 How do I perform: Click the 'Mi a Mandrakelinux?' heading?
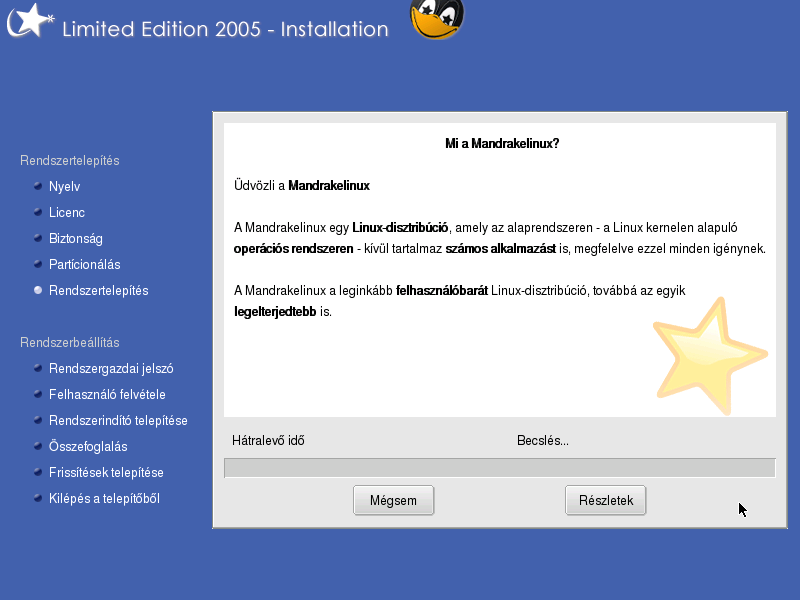tap(502, 144)
